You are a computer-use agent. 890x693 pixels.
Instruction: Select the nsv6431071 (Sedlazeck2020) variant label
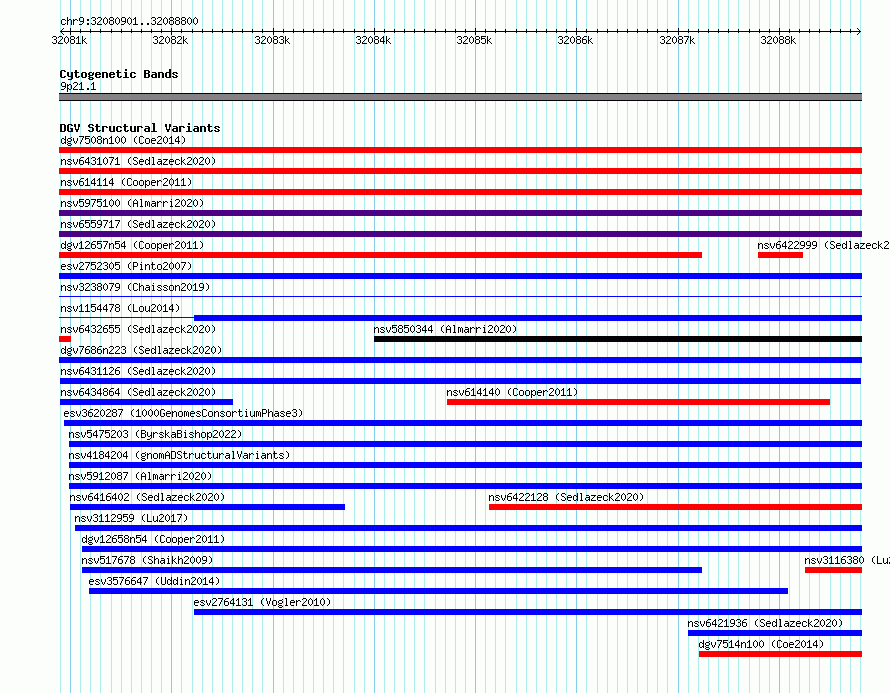(138, 161)
